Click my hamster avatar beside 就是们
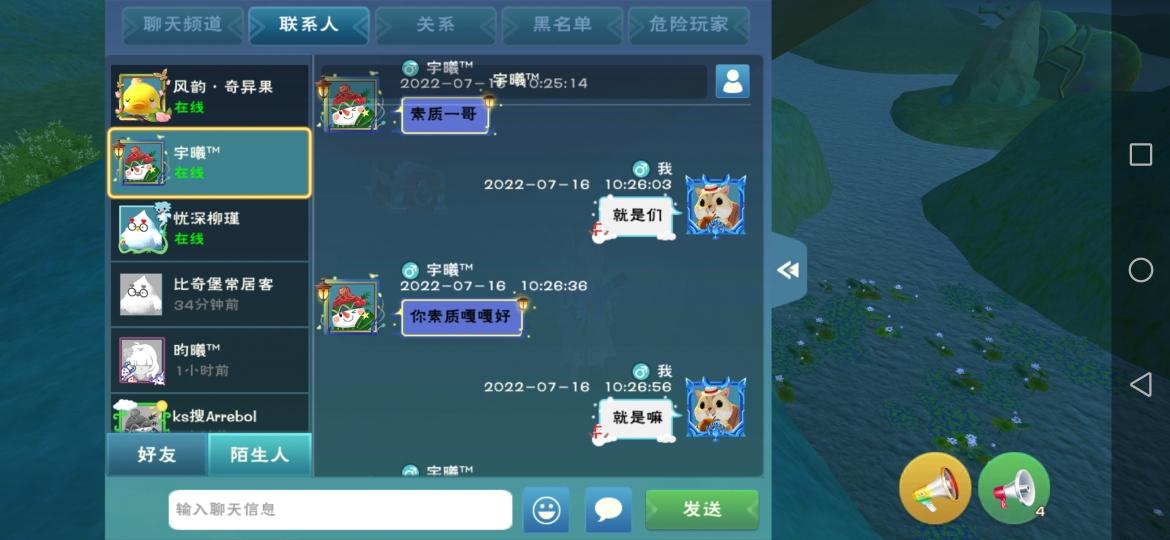The image size is (1170, 540). click(716, 206)
